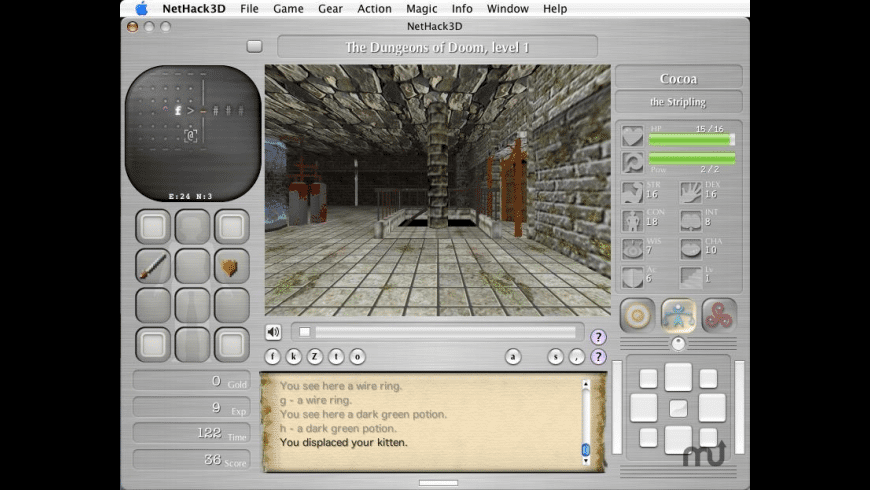Click the round knob above the direction pad
The height and width of the screenshot is (490, 870).
point(678,344)
